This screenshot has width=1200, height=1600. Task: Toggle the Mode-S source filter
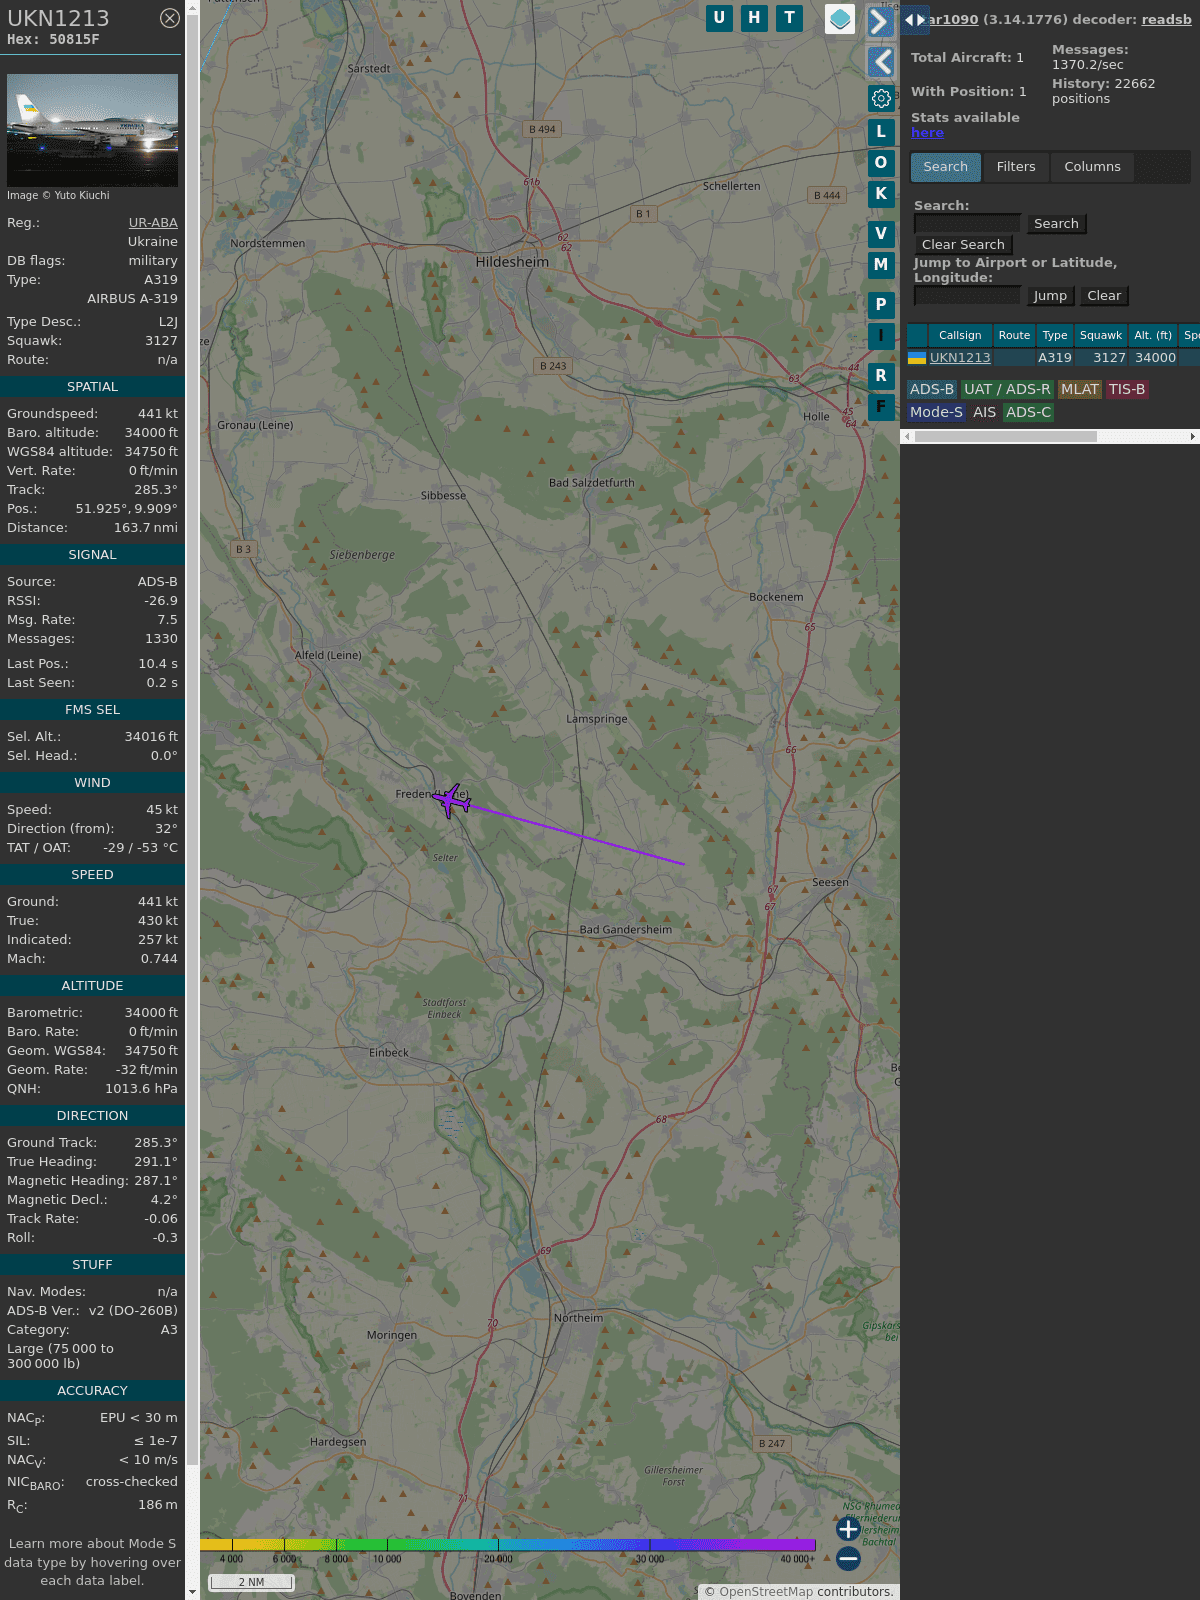point(936,412)
